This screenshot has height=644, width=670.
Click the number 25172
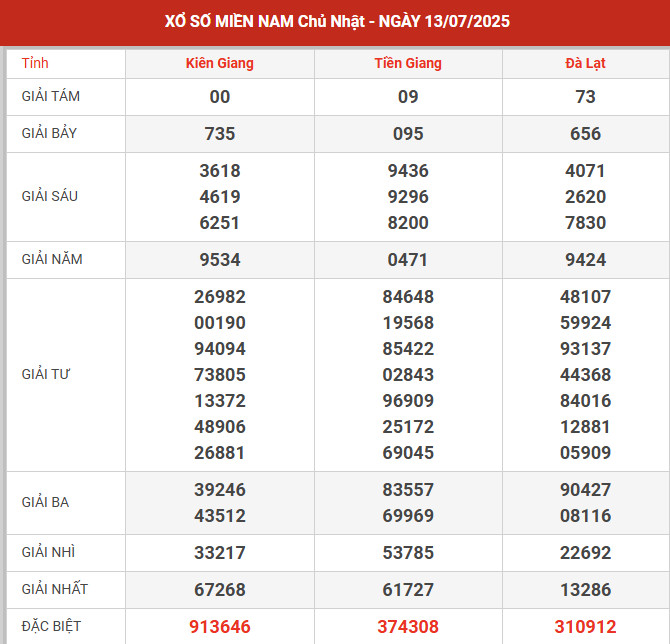(408, 427)
